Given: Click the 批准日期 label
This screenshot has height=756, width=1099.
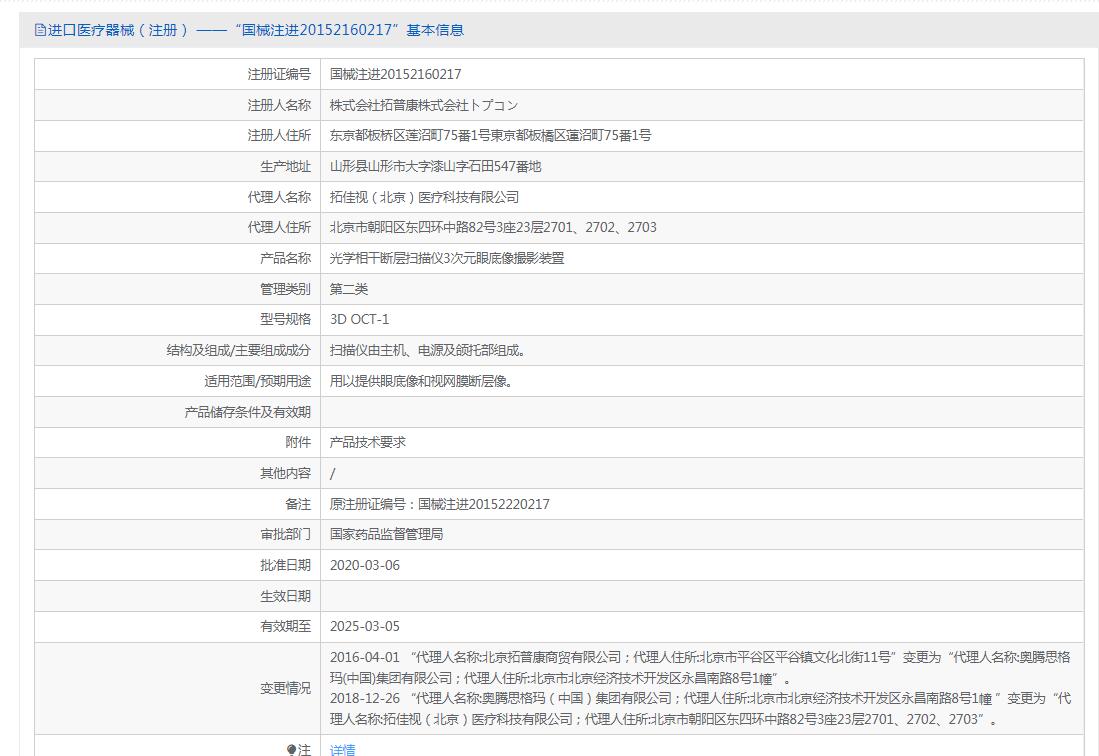Looking at the screenshot, I should coord(285,565).
